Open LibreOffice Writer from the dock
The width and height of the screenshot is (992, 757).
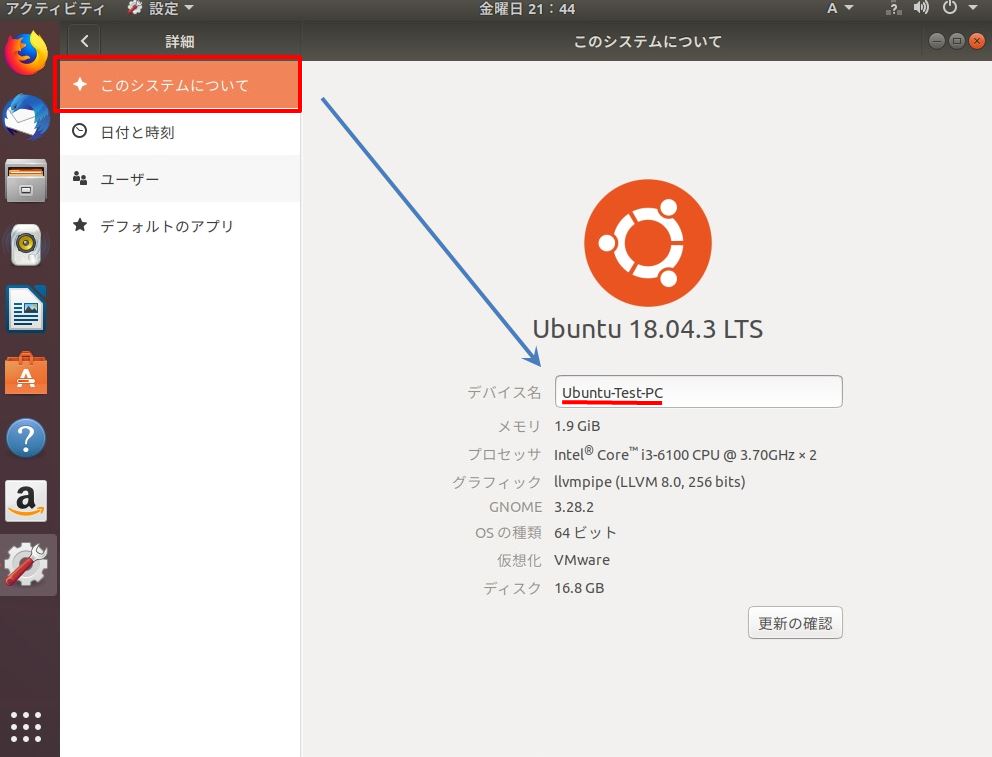pyautogui.click(x=27, y=309)
